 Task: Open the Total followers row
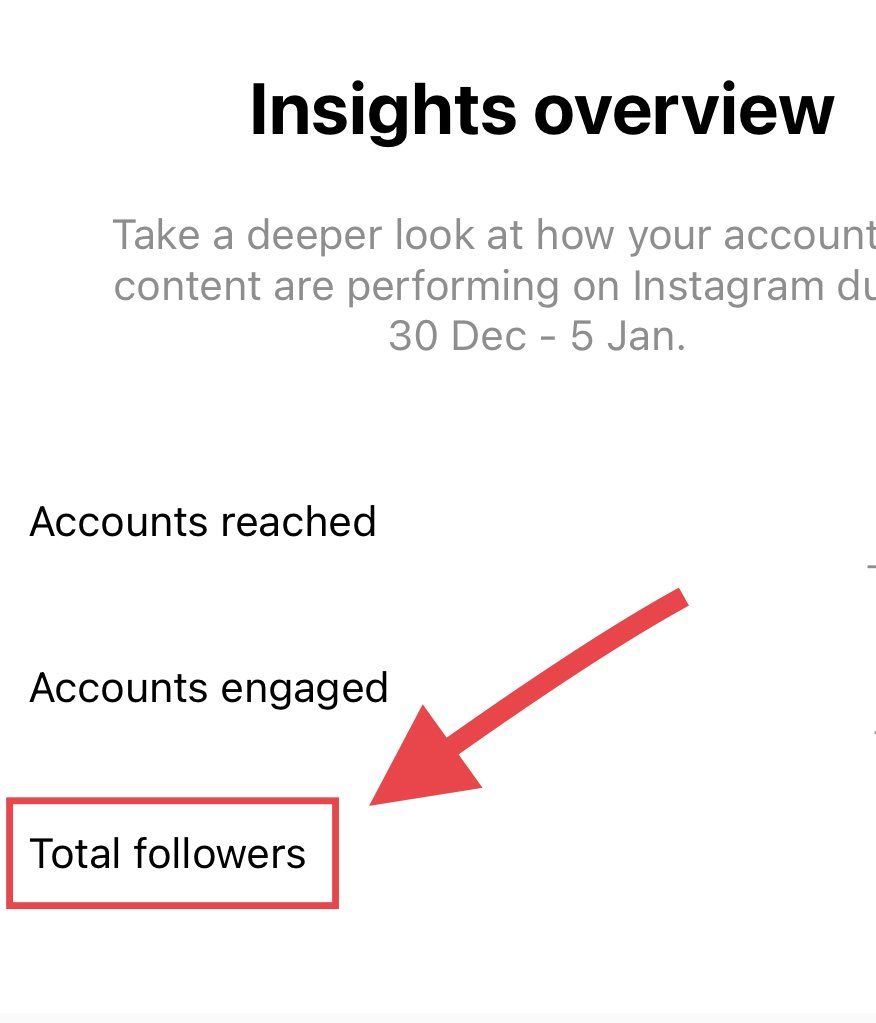[168, 854]
